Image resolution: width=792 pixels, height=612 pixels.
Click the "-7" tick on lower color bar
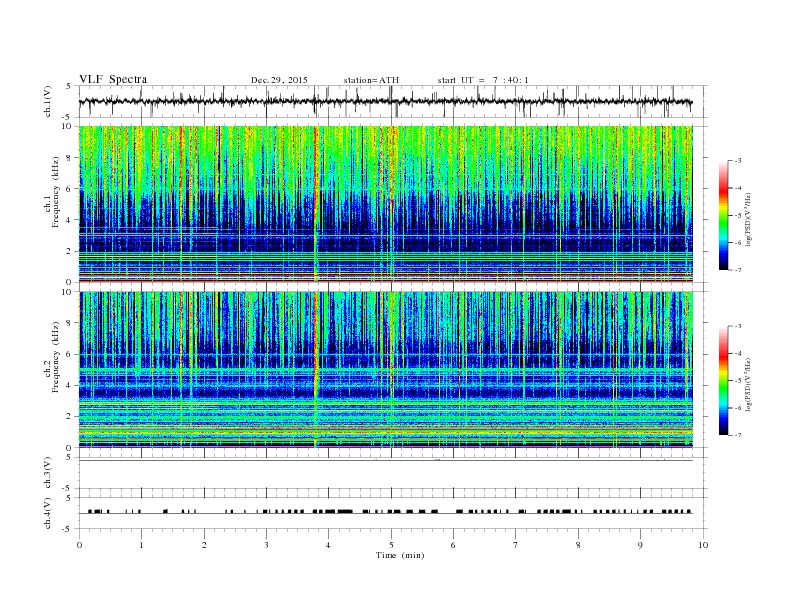(738, 435)
